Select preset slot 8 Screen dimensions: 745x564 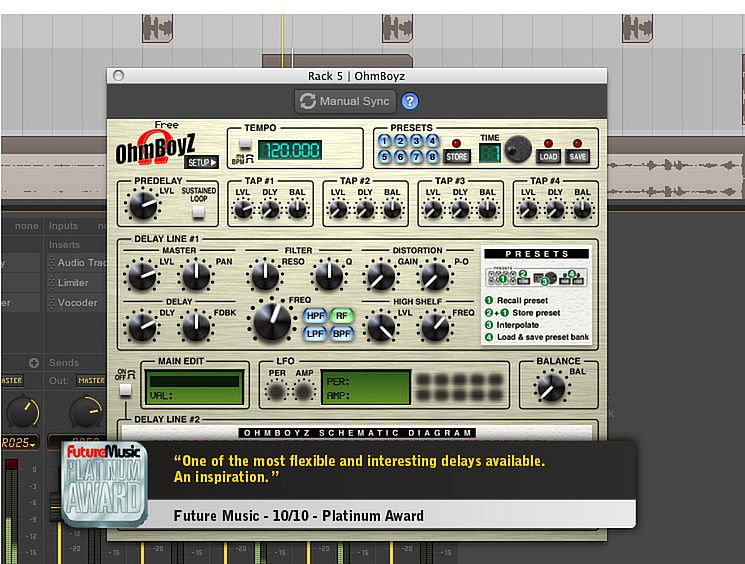432,157
